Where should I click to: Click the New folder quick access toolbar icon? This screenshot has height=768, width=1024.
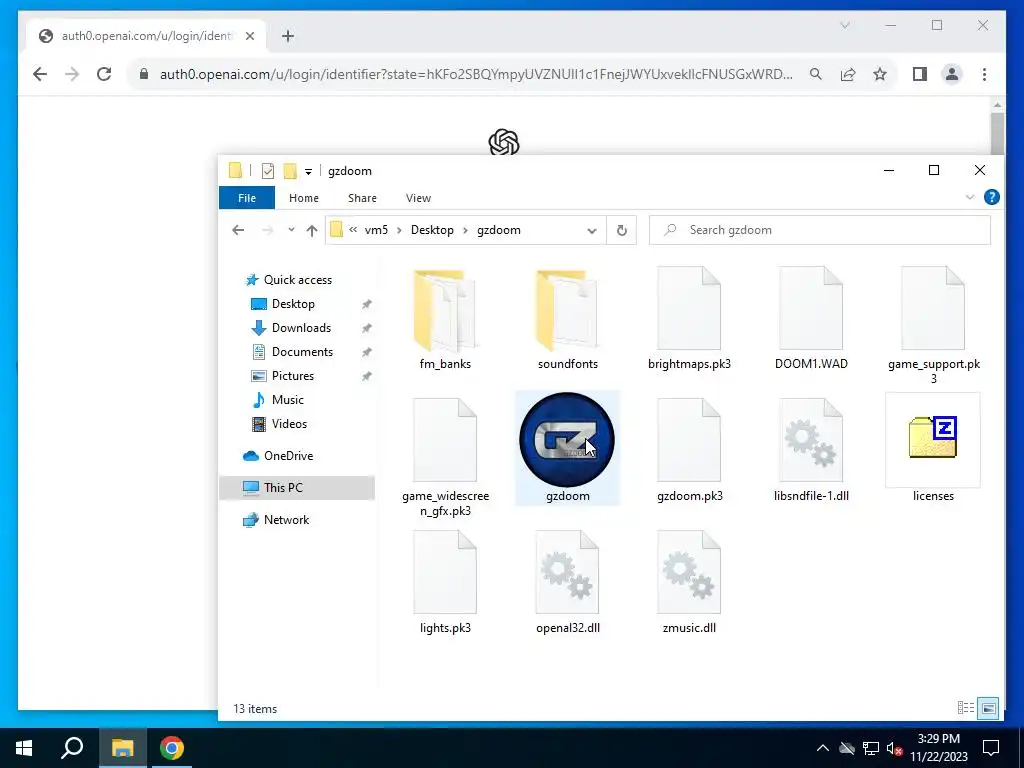click(x=290, y=171)
